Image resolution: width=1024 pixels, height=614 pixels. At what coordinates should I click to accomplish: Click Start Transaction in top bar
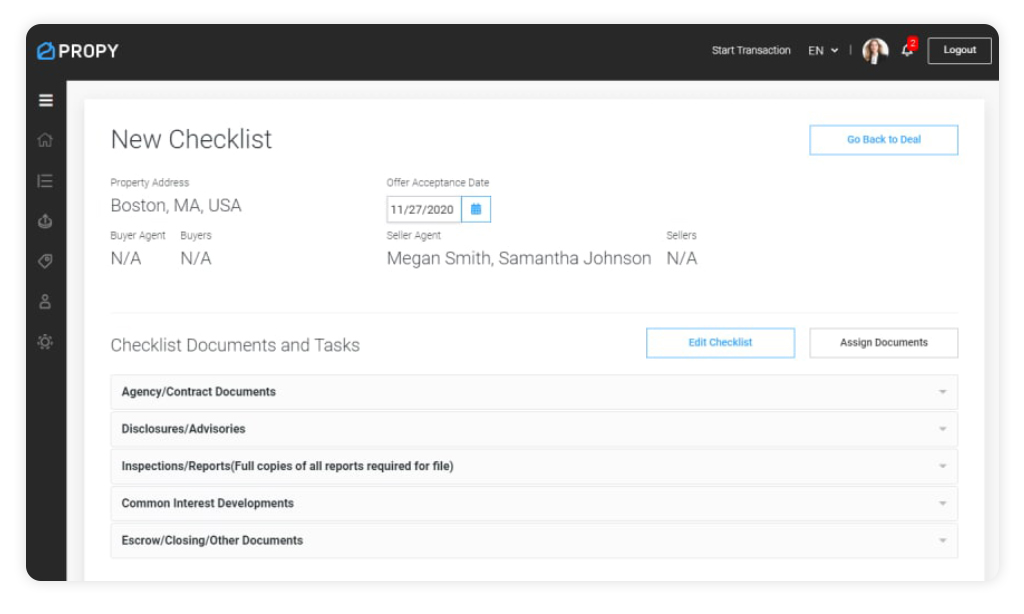coord(751,51)
